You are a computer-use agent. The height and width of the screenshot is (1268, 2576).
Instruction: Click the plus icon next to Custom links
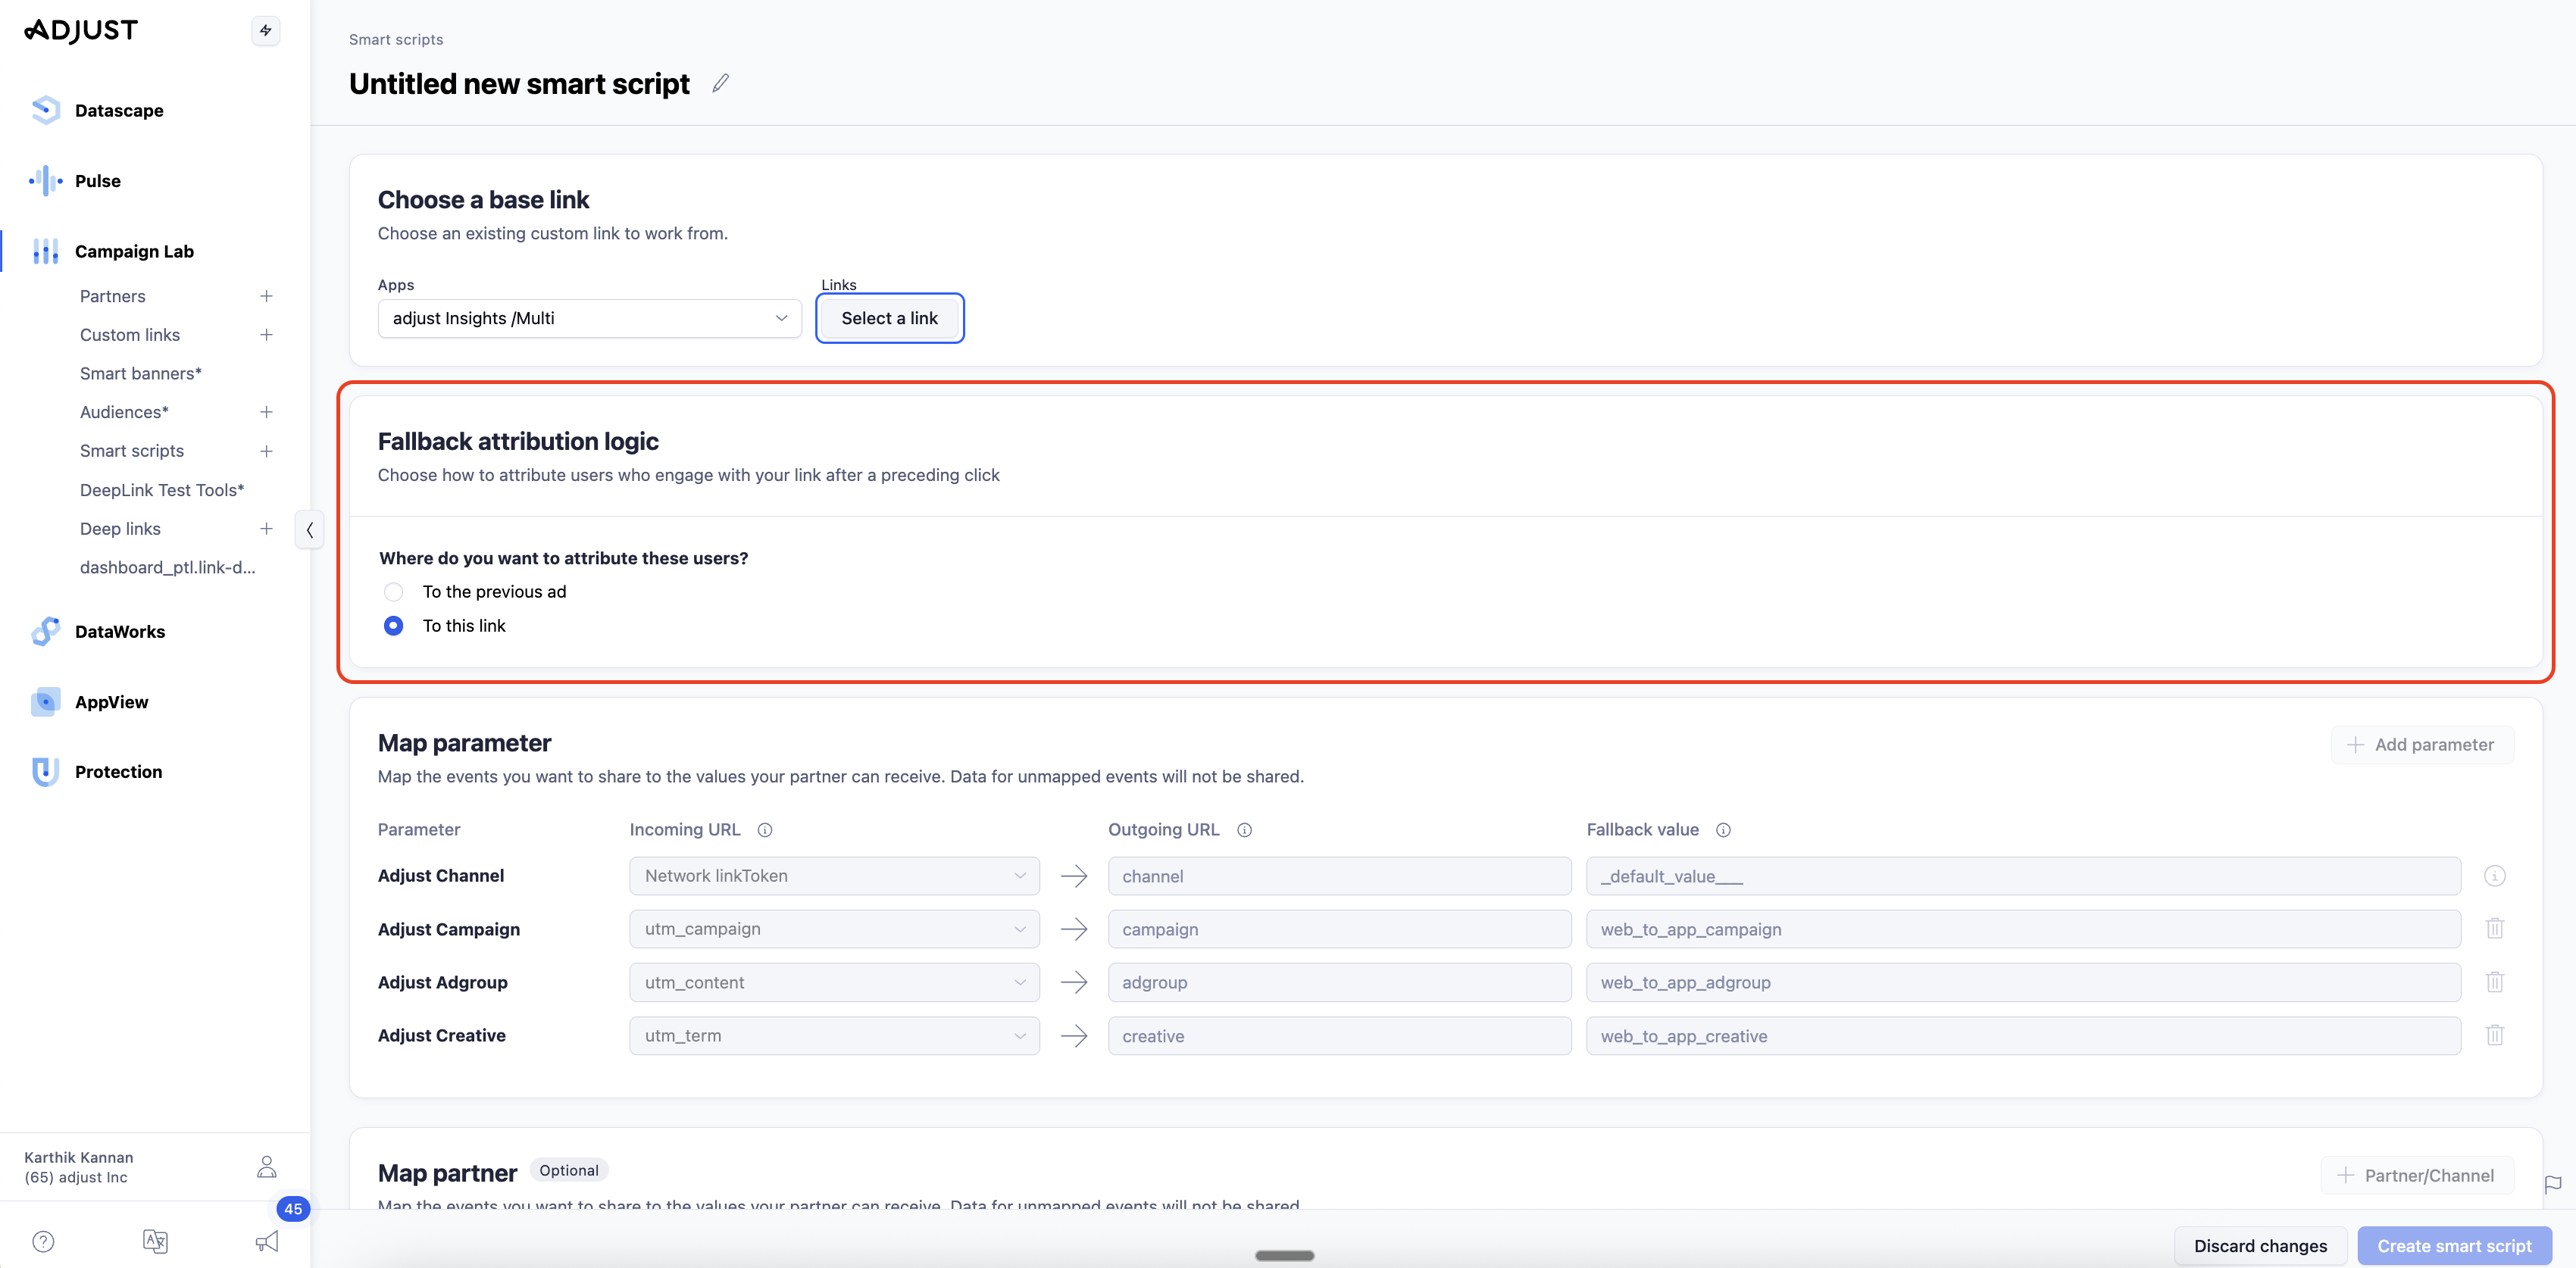[x=266, y=335]
